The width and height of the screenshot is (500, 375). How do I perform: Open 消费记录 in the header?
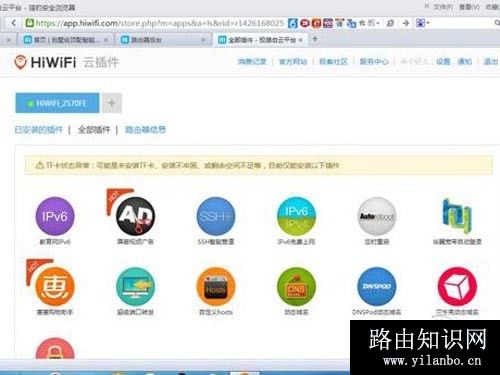252,62
